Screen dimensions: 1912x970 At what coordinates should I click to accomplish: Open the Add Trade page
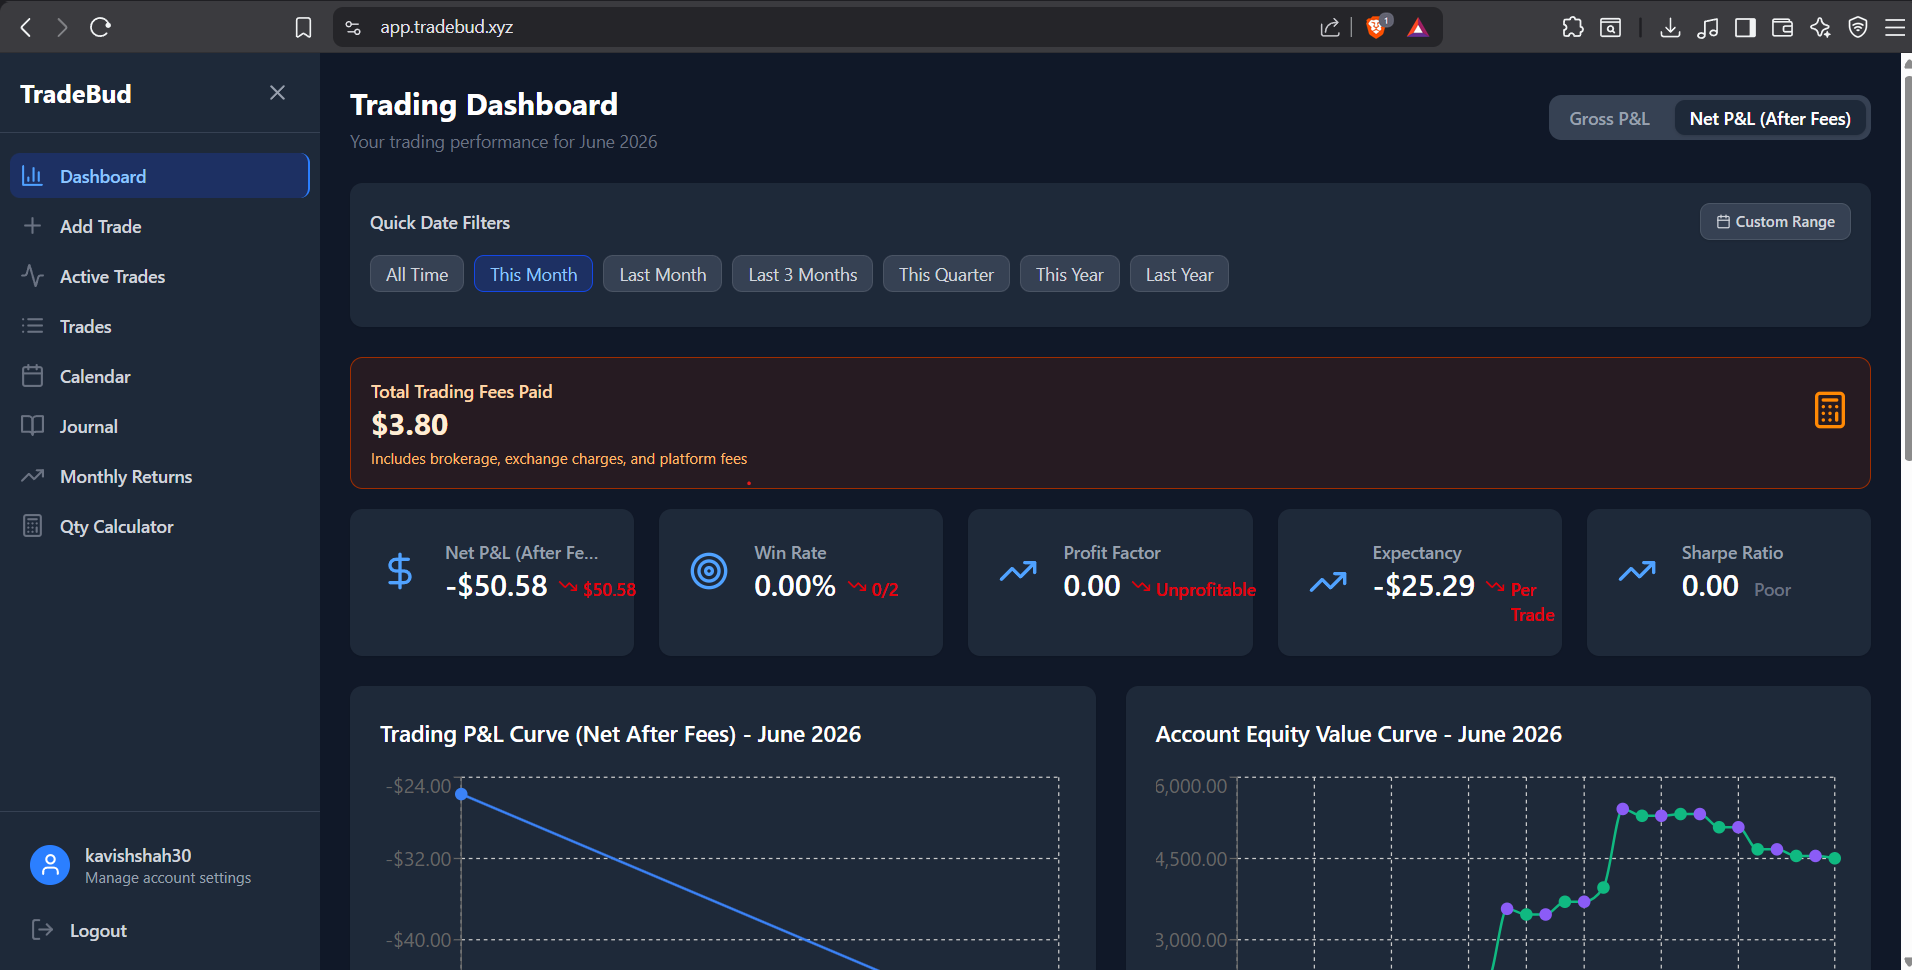point(160,226)
